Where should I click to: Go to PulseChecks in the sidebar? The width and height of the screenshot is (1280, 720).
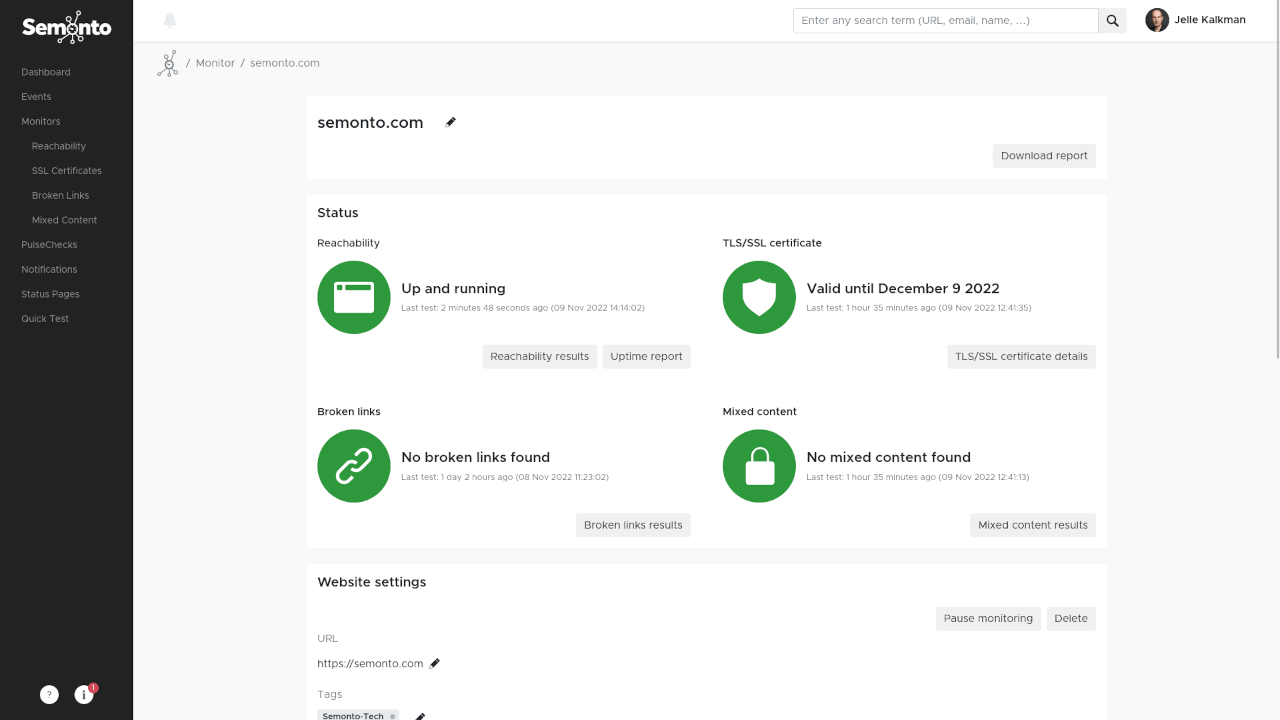click(49, 245)
